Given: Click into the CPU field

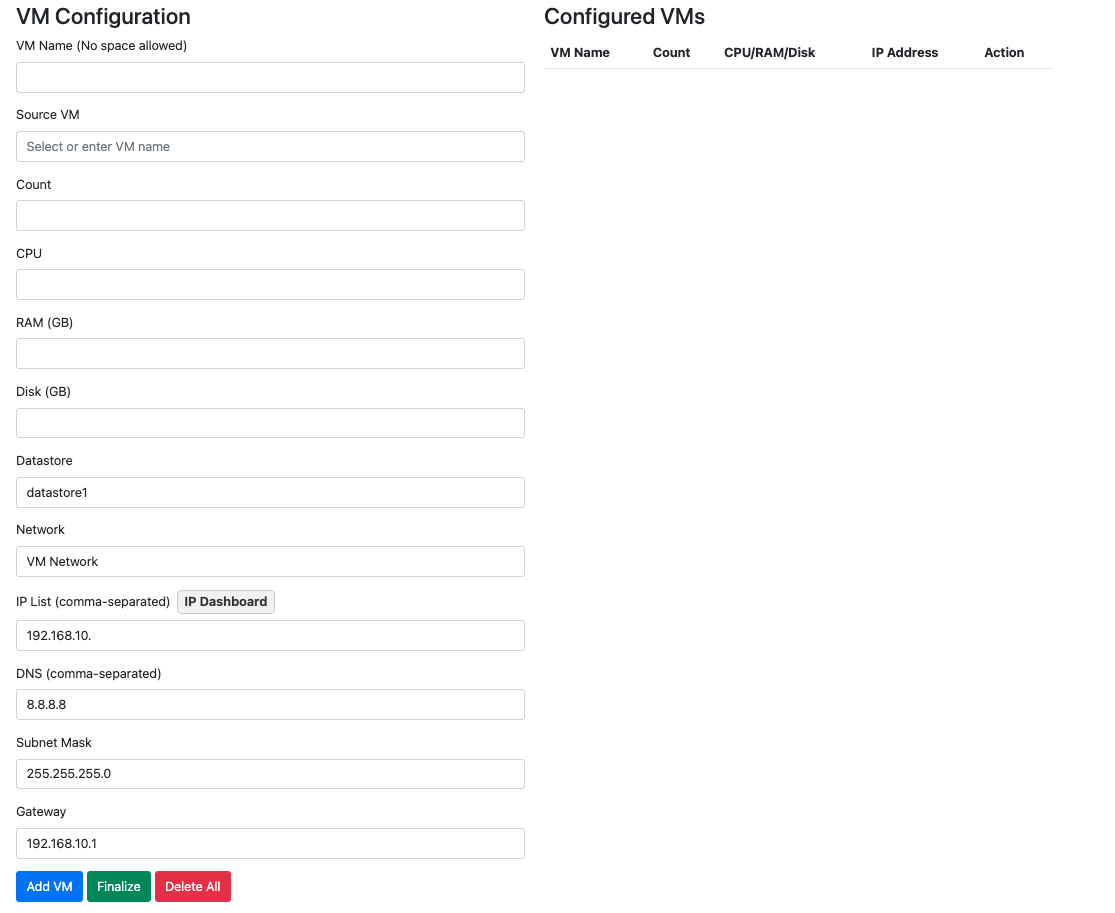Looking at the screenshot, I should click(270, 285).
